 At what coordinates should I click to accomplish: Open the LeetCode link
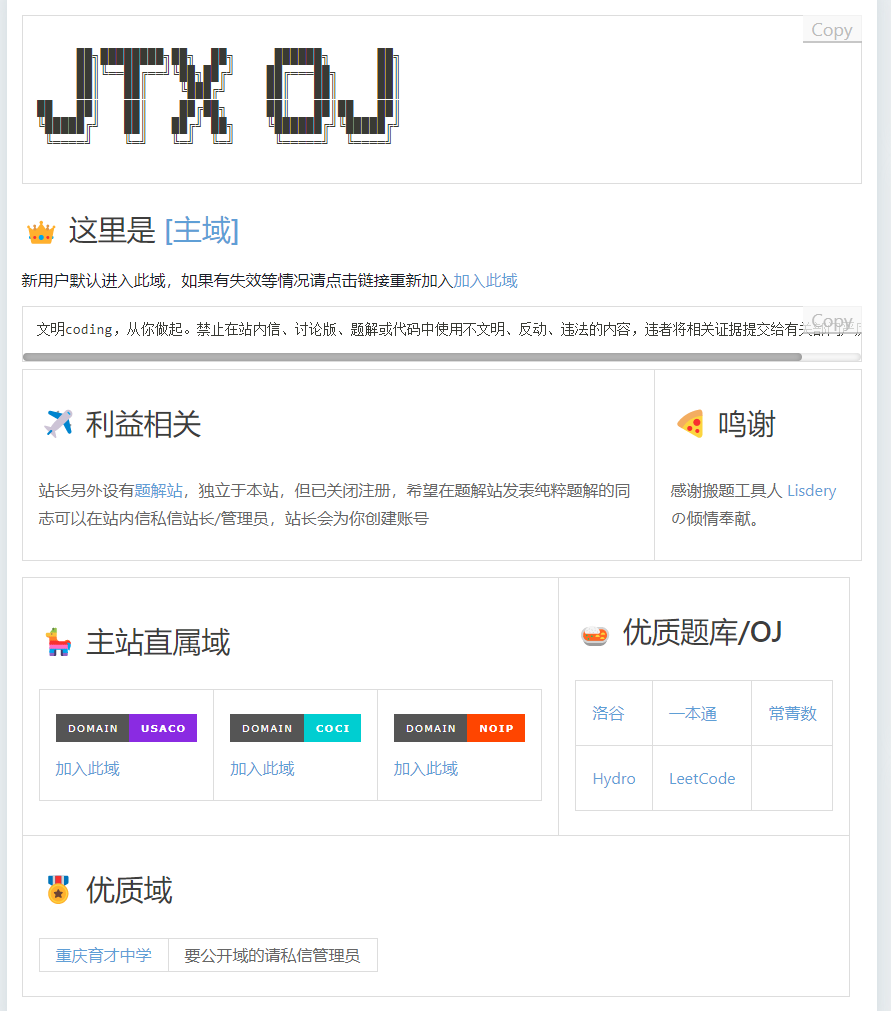(x=701, y=778)
